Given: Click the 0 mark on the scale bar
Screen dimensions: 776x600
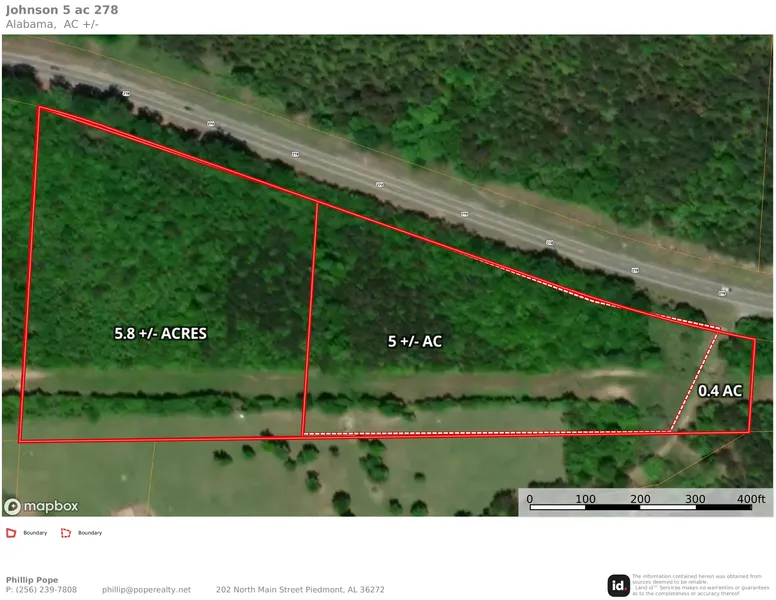Looking at the screenshot, I should coord(529,499).
